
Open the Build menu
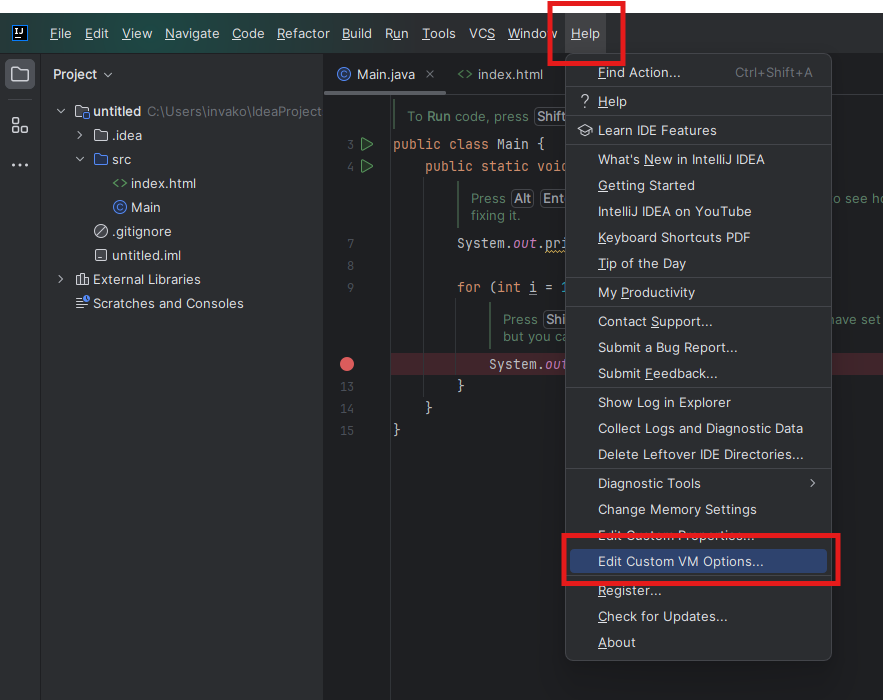tap(356, 33)
